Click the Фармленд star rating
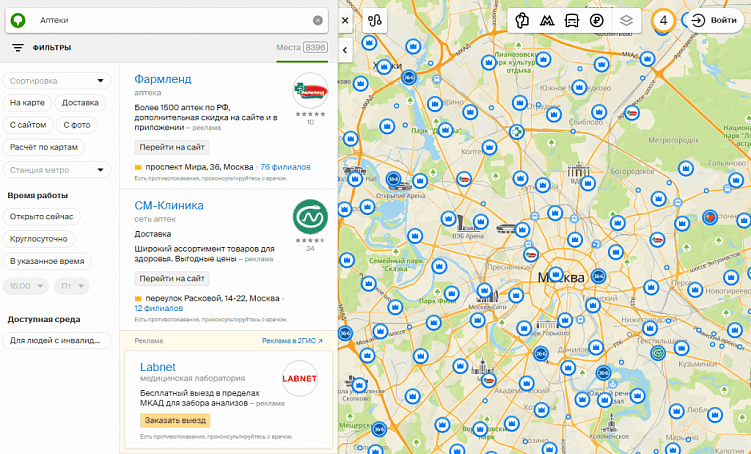 [310, 114]
